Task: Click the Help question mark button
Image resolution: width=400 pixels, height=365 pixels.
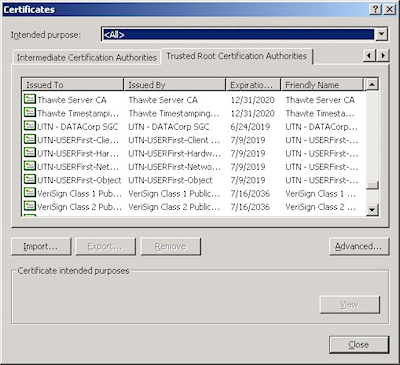Action: click(375, 9)
